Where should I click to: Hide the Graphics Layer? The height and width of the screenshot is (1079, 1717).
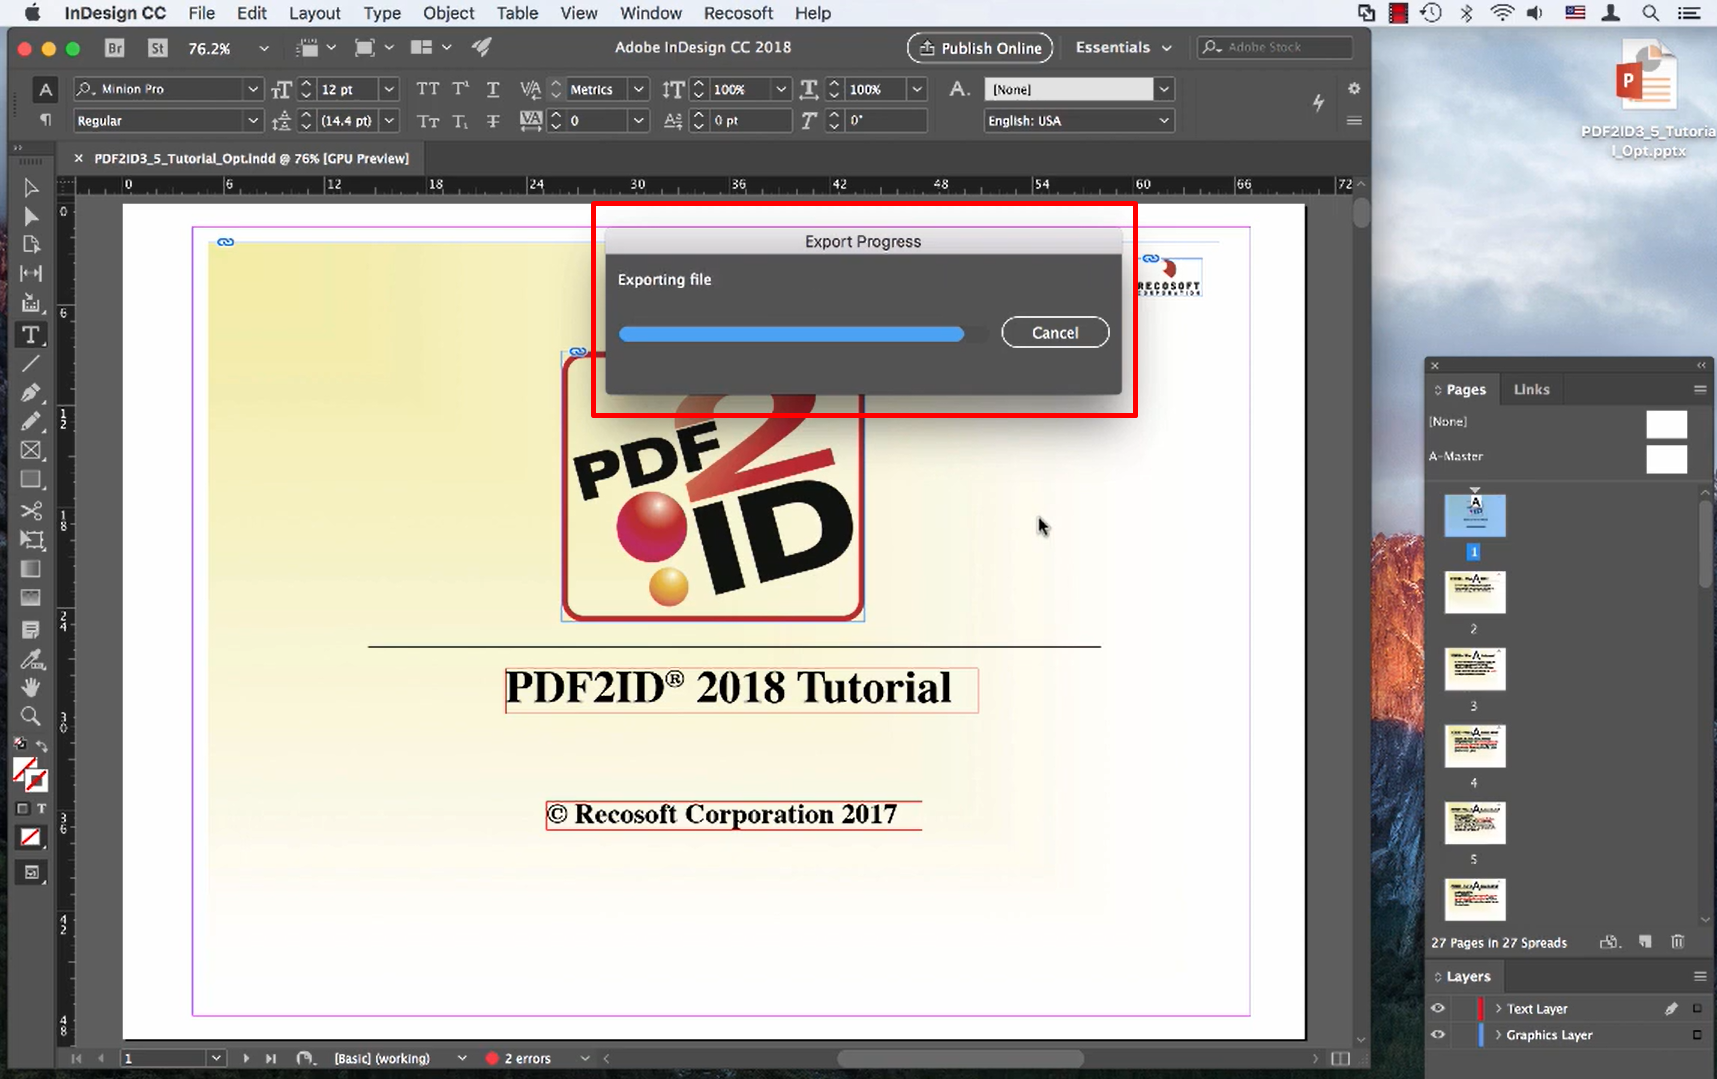click(1438, 1035)
